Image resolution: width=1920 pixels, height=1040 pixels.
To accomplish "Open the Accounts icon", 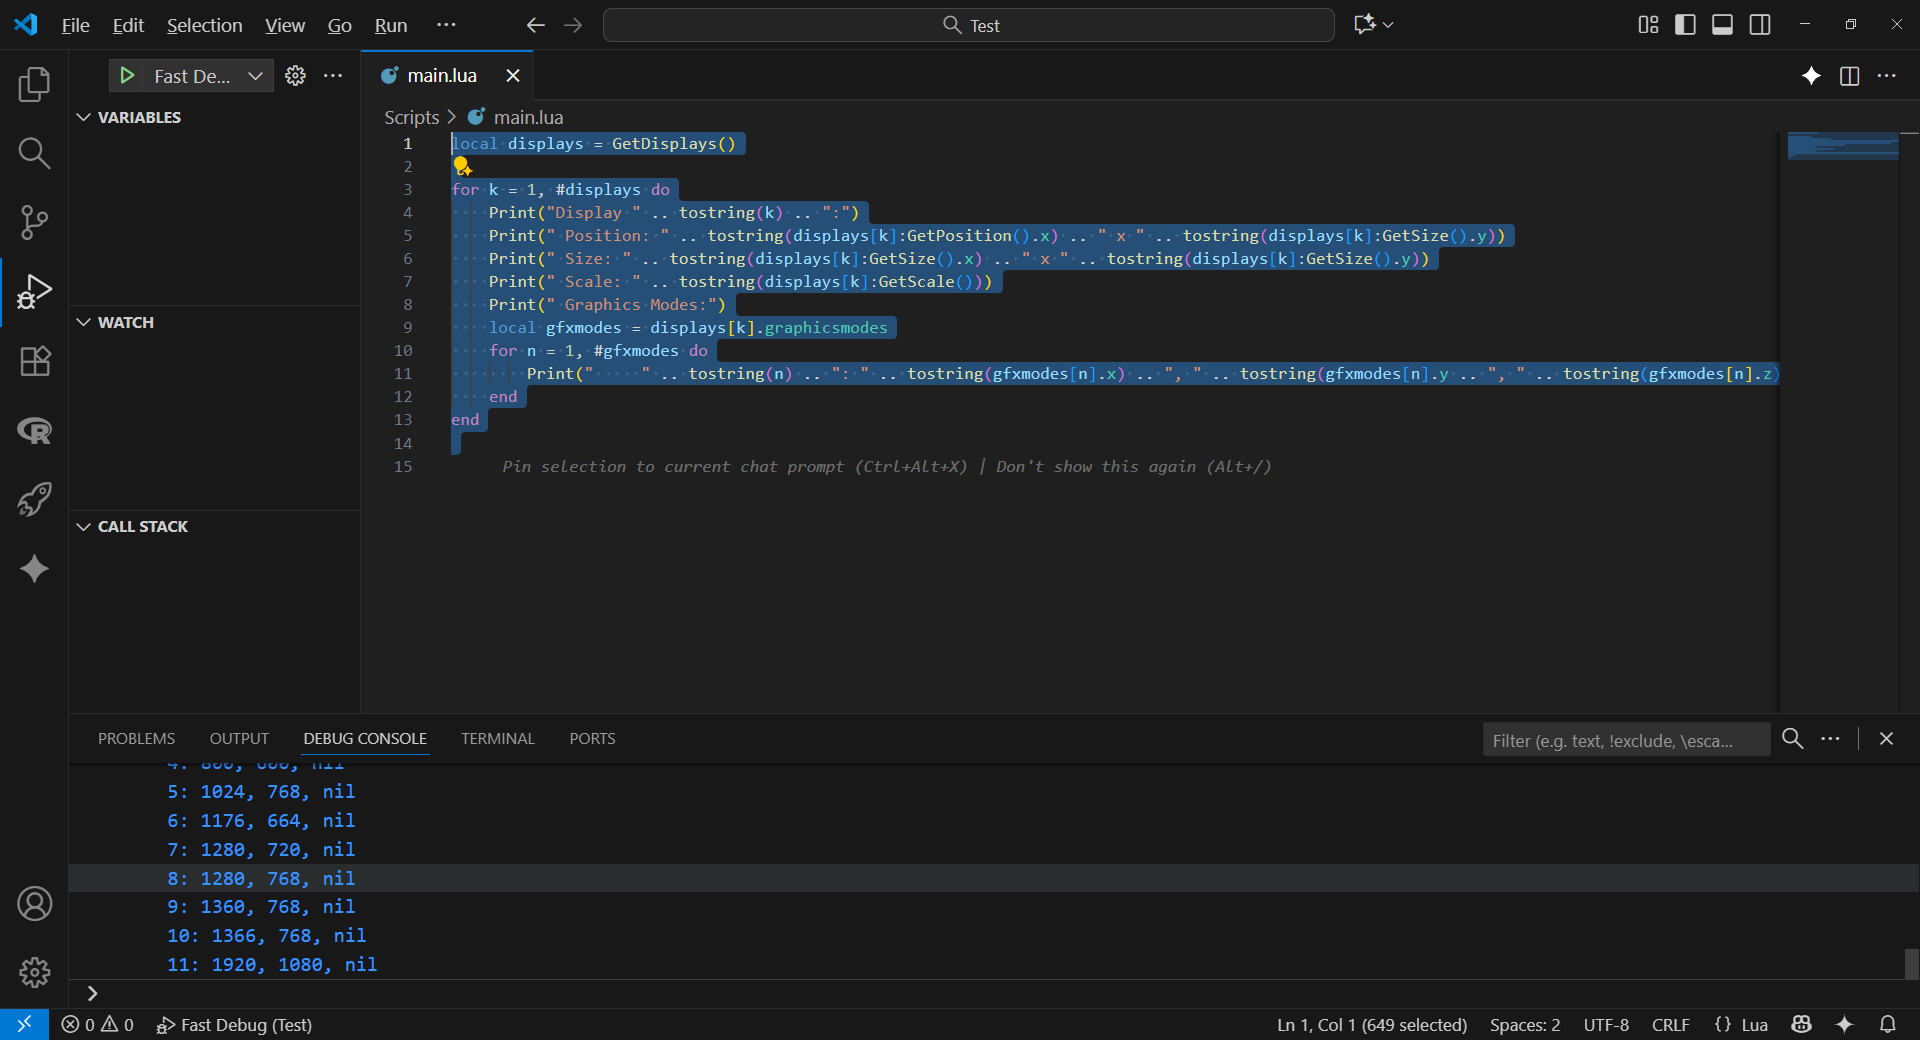I will (34, 904).
